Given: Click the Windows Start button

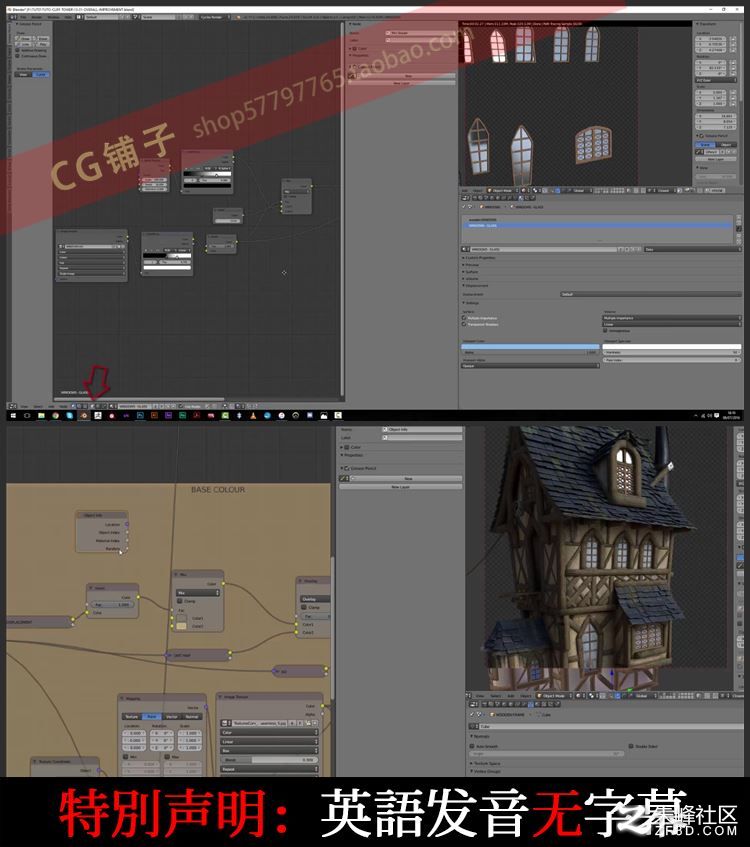Looking at the screenshot, I should (13, 415).
